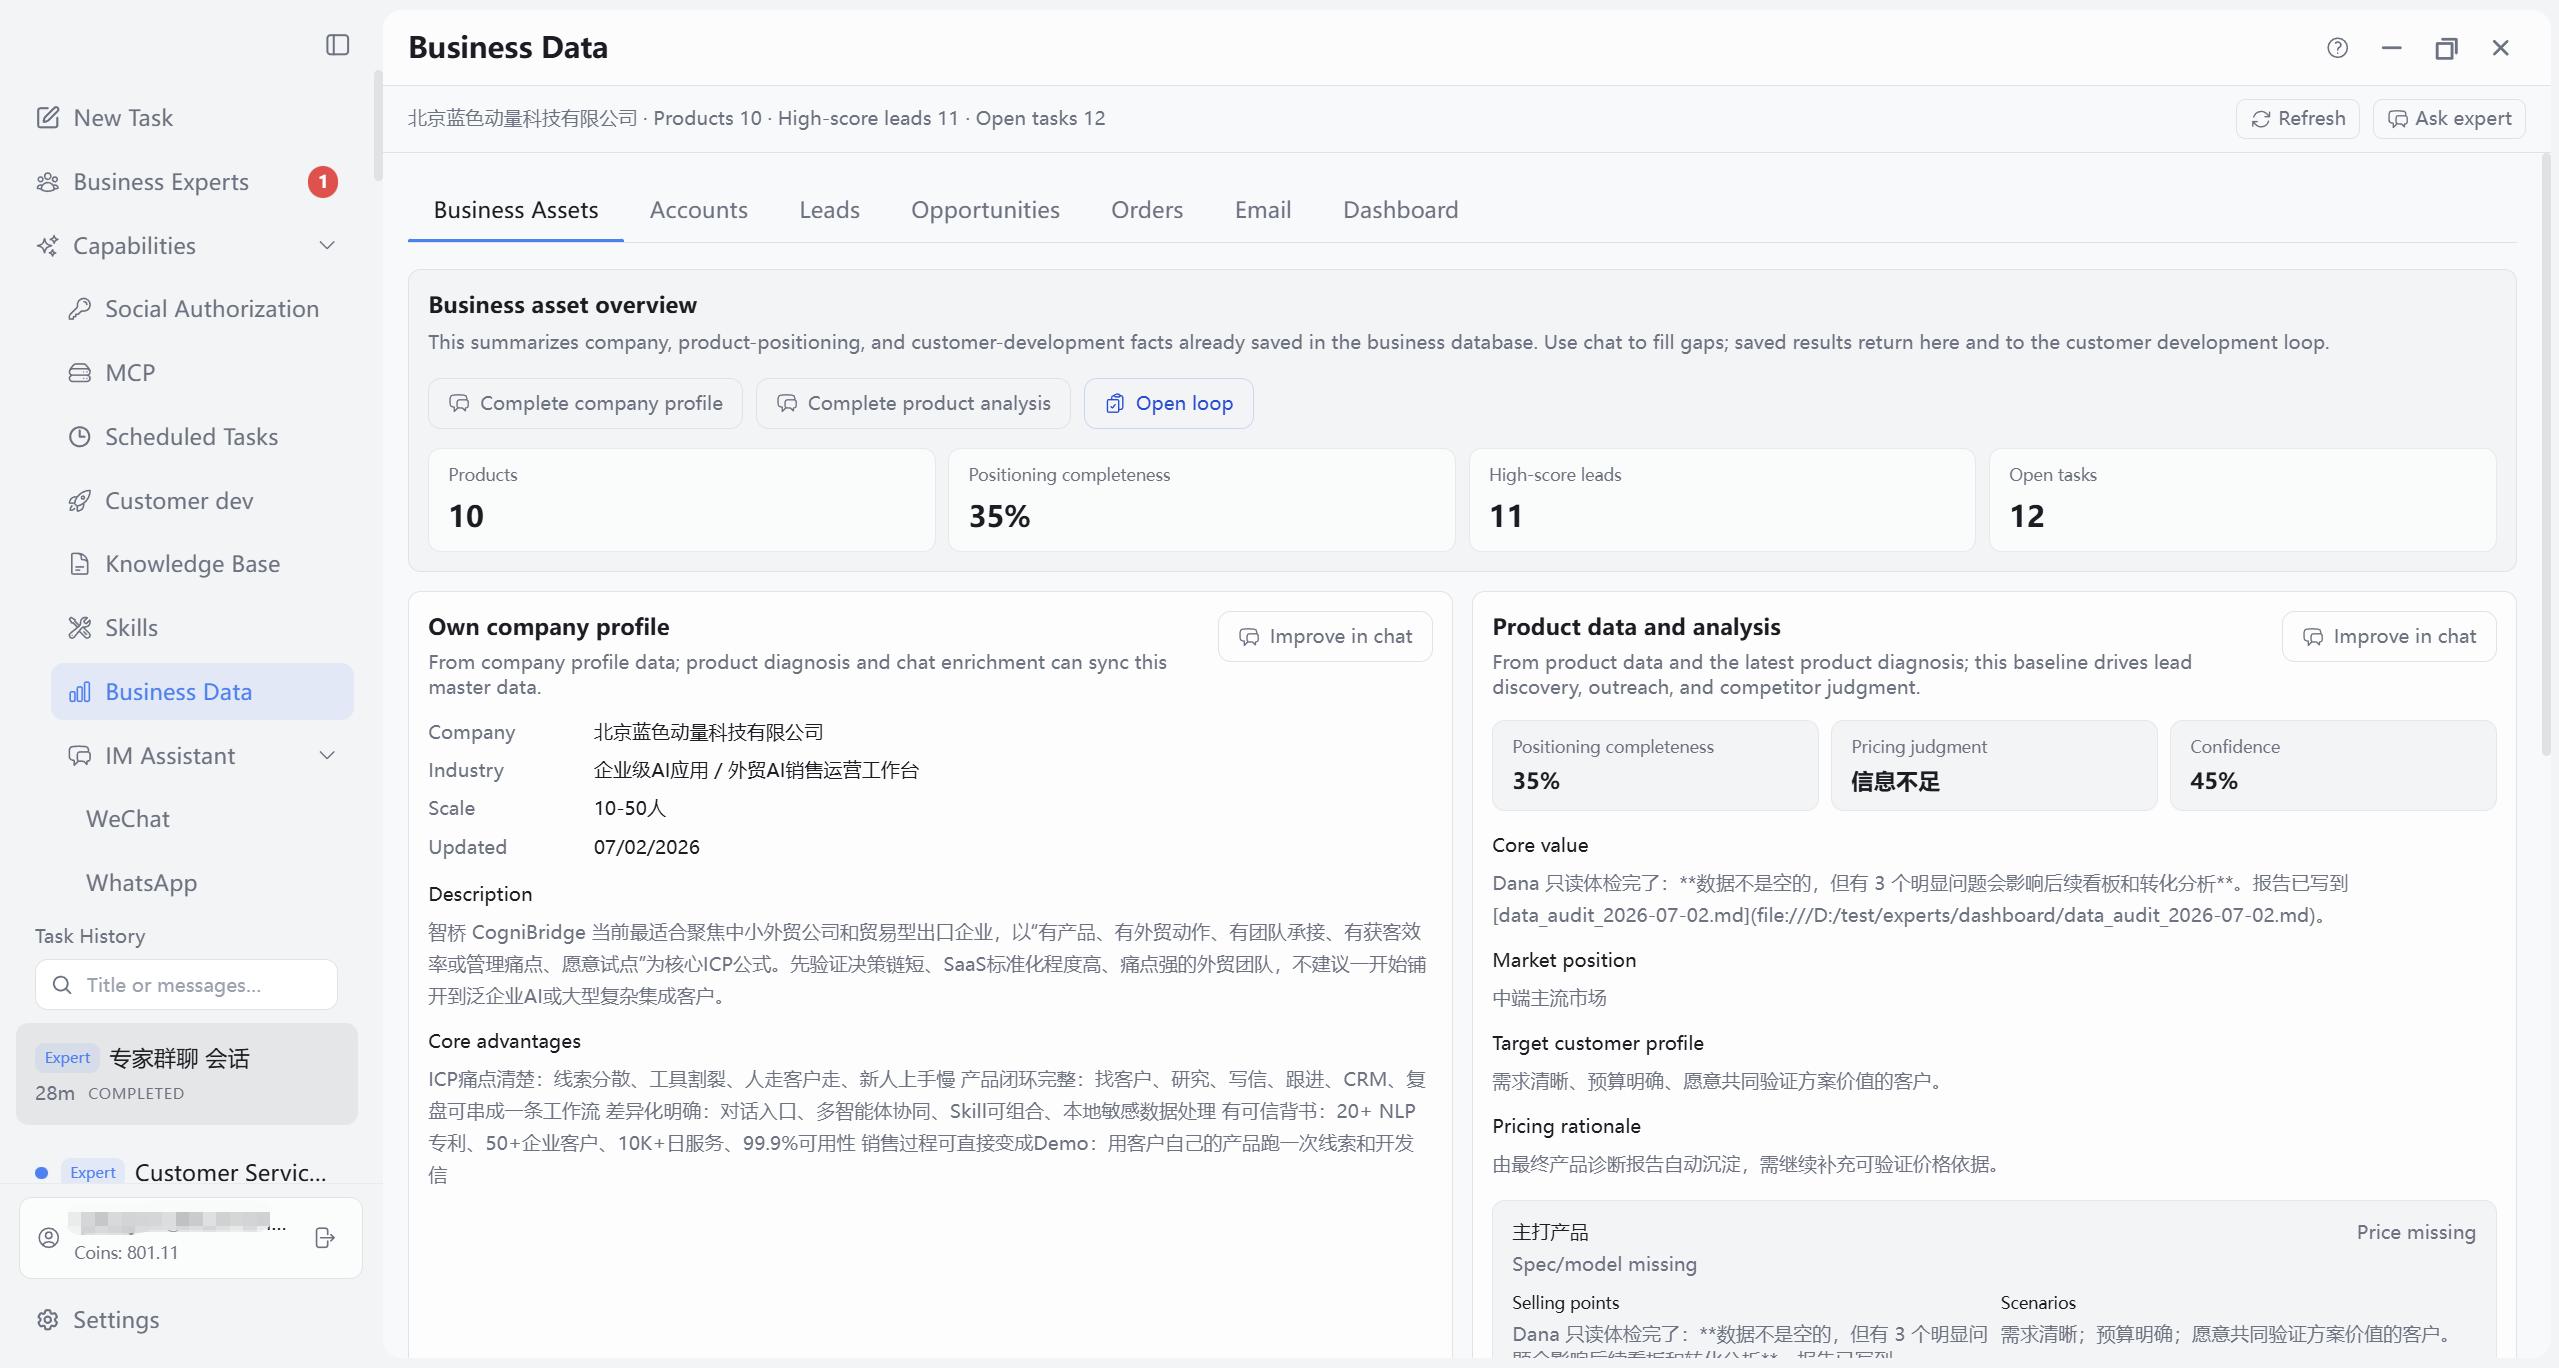Click the Ask expert button
This screenshot has height=1368, width=2559.
pyautogui.click(x=2449, y=119)
